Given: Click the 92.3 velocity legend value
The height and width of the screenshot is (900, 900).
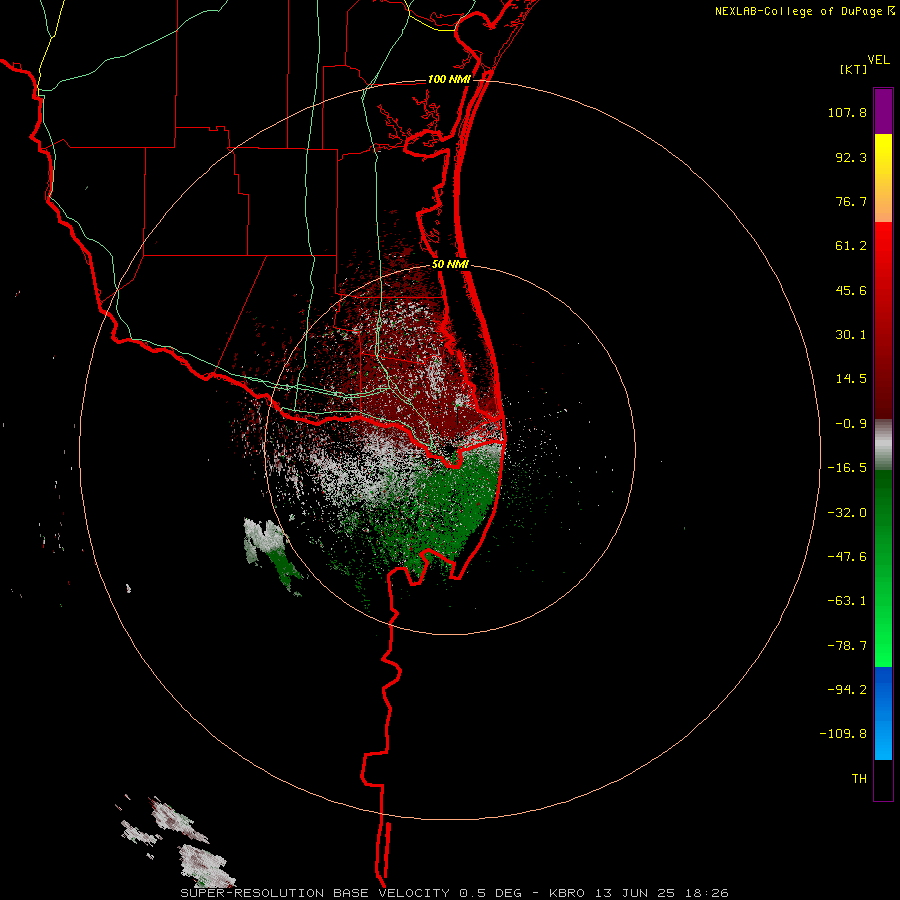Looking at the screenshot, I should coord(851,157).
